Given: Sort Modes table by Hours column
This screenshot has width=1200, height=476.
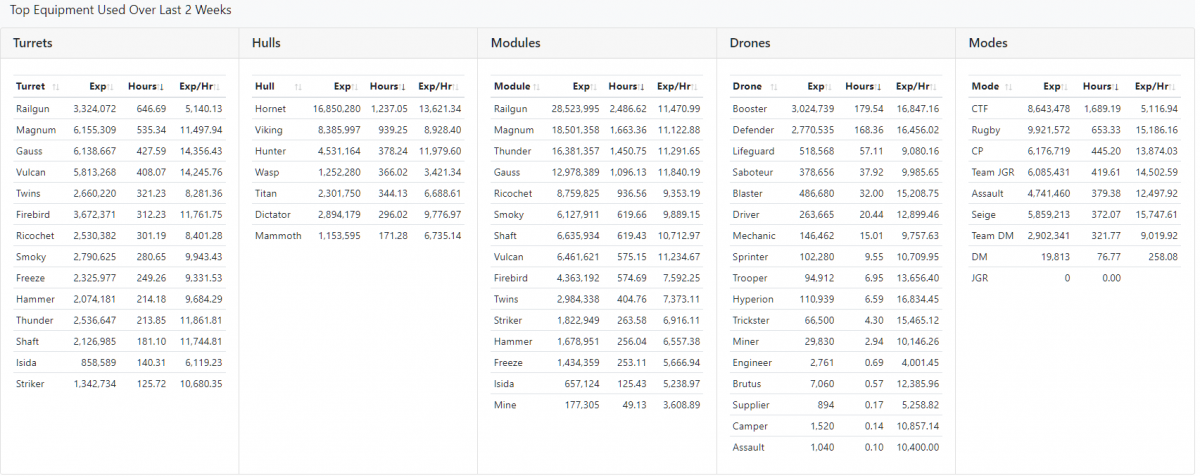Looking at the screenshot, I should pyautogui.click(x=1101, y=87).
